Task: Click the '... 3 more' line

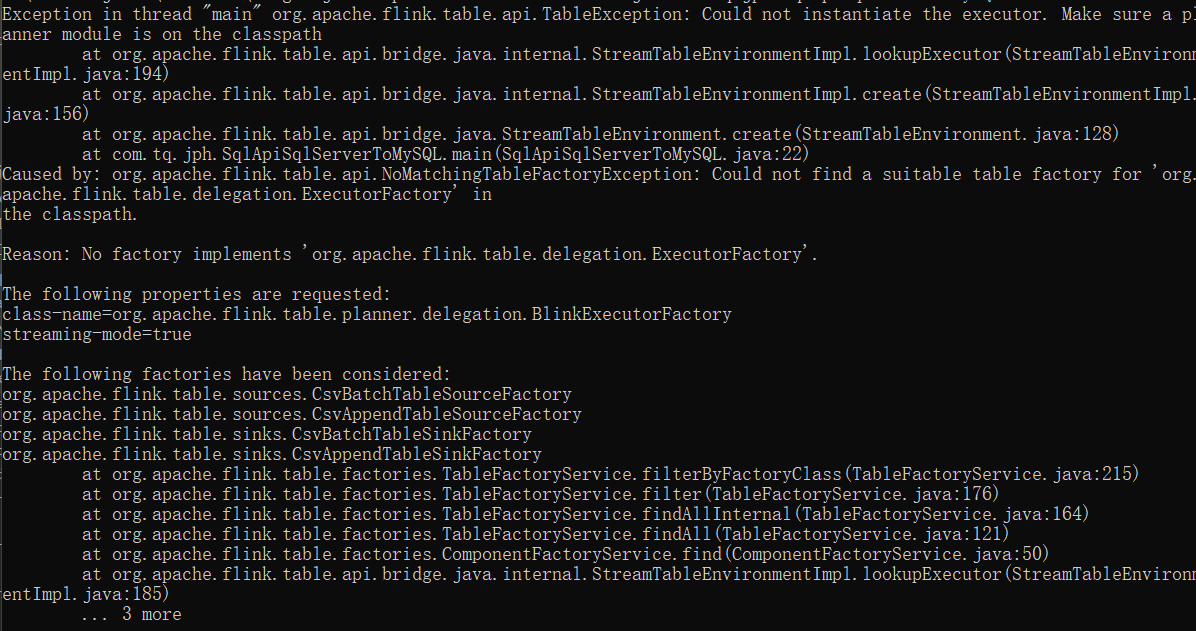Action: [x=131, y=613]
